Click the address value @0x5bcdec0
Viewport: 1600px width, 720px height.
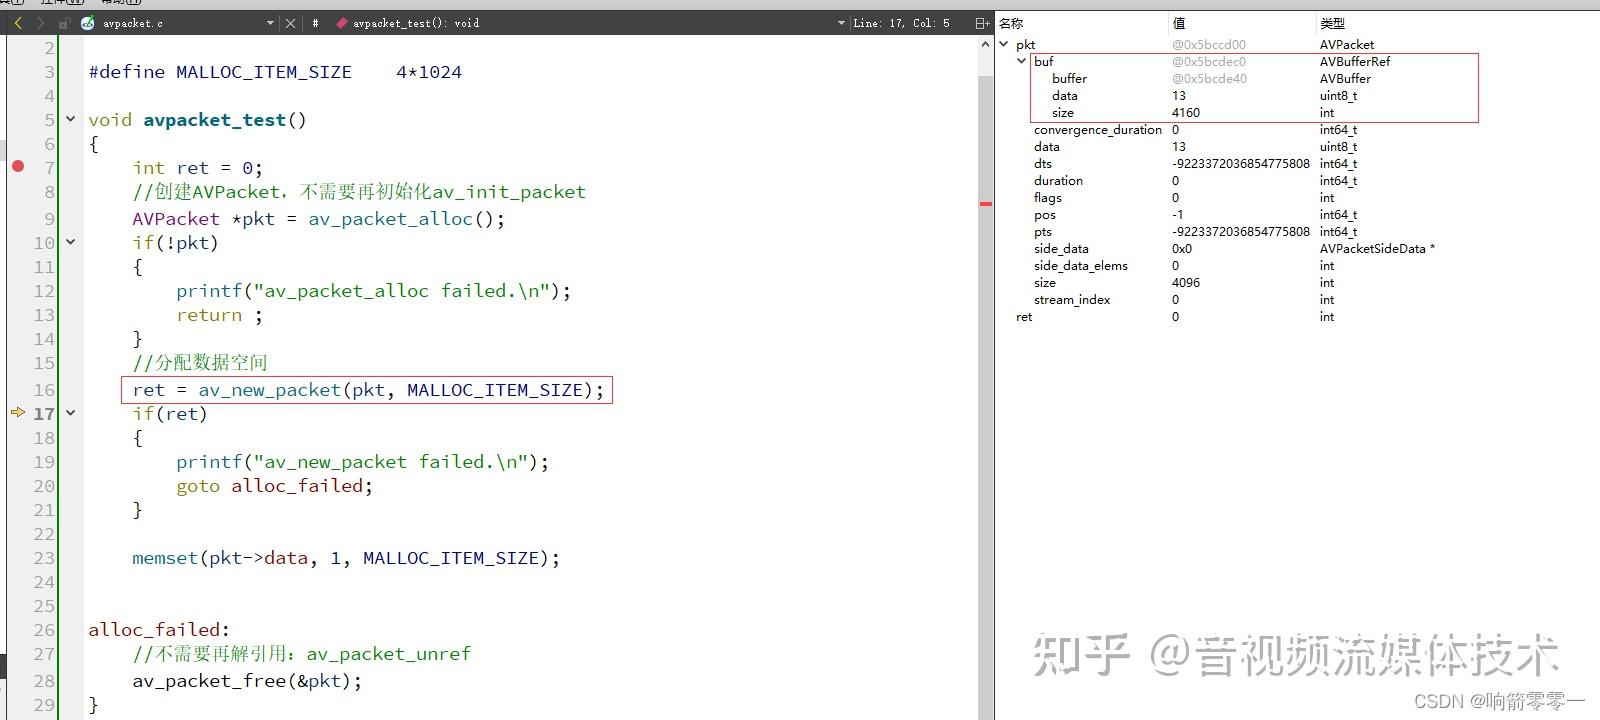[x=1209, y=61]
